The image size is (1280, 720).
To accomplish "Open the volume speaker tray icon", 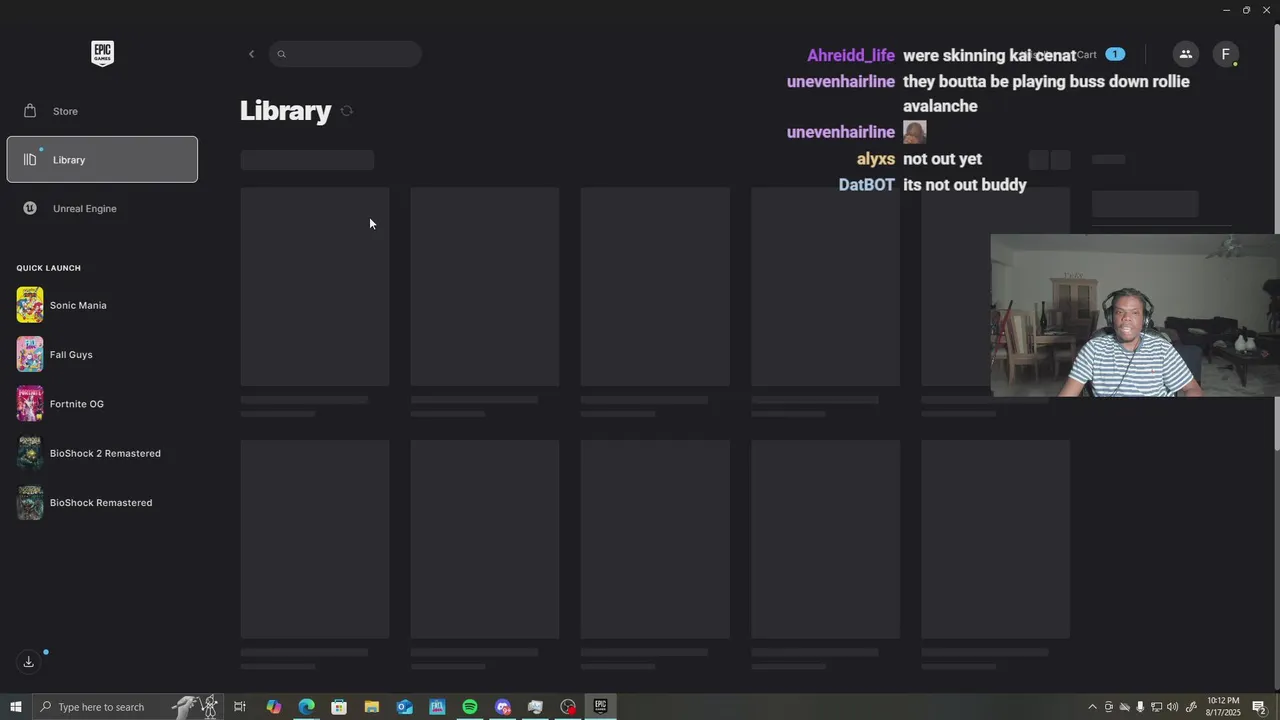I will 1172,707.
